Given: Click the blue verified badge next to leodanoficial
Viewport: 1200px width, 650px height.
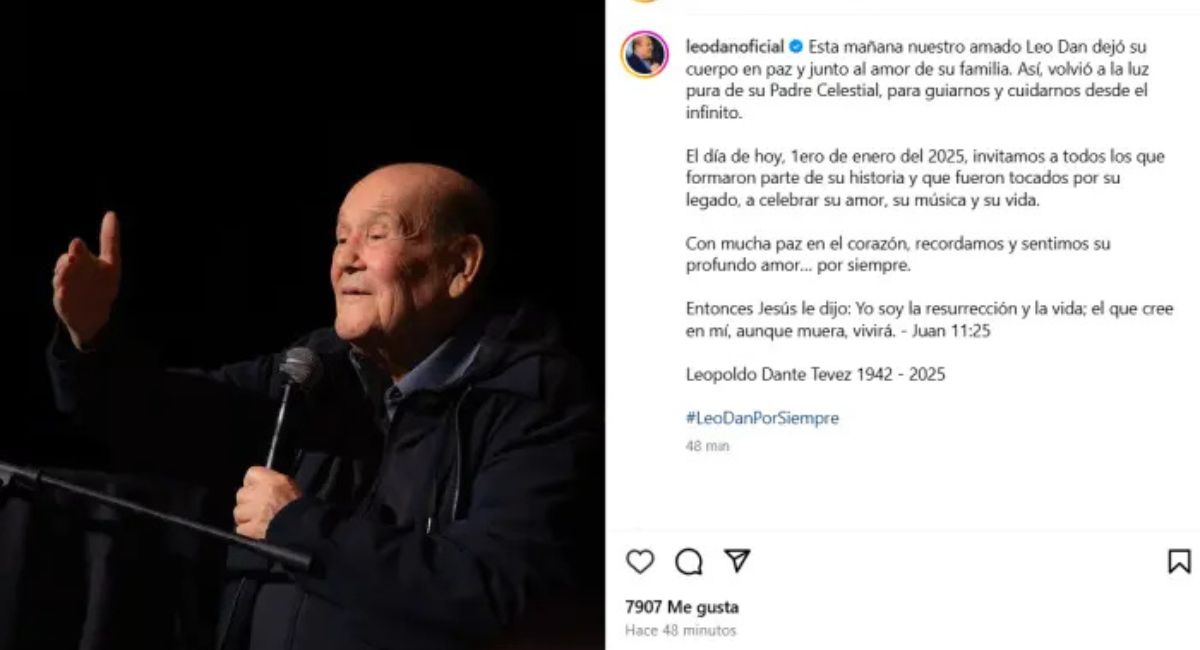Looking at the screenshot, I should tap(796, 46).
